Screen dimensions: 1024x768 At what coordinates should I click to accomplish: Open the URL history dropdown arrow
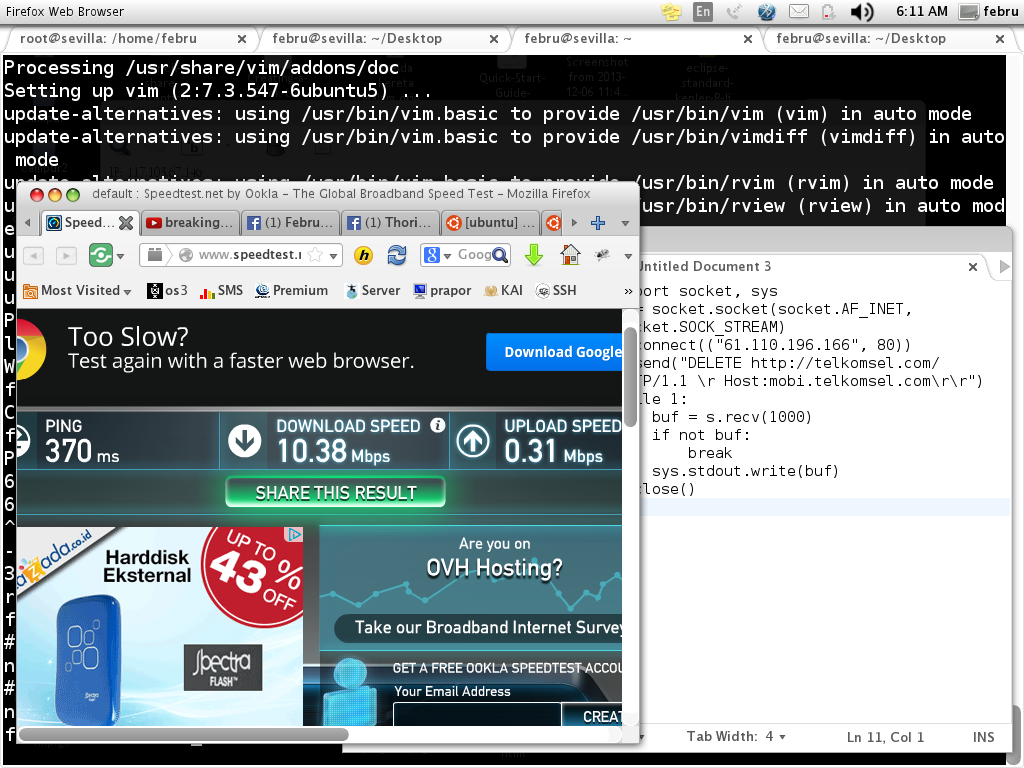coord(334,255)
